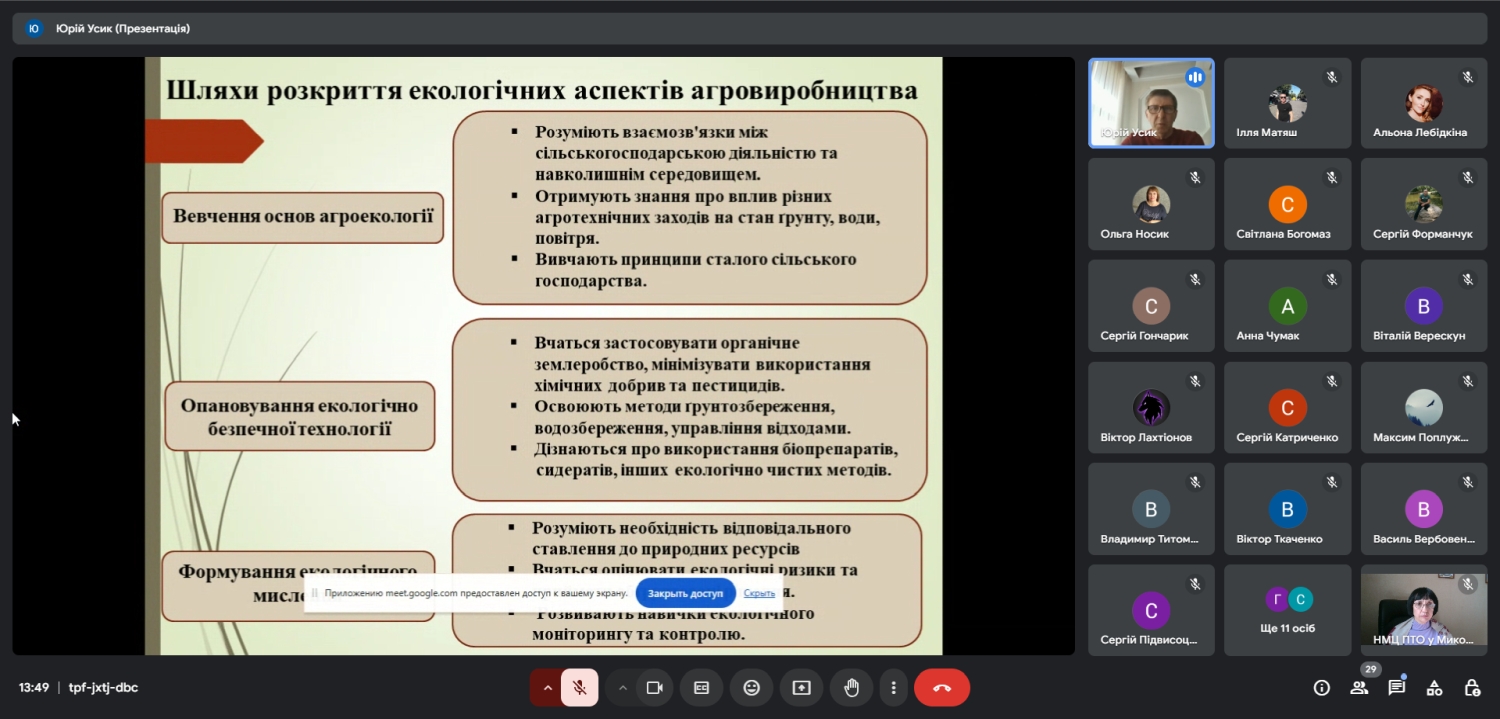1500x719 pixels.
Task: Click the name 'Сергій Гончарик'
Action: tap(1144, 336)
